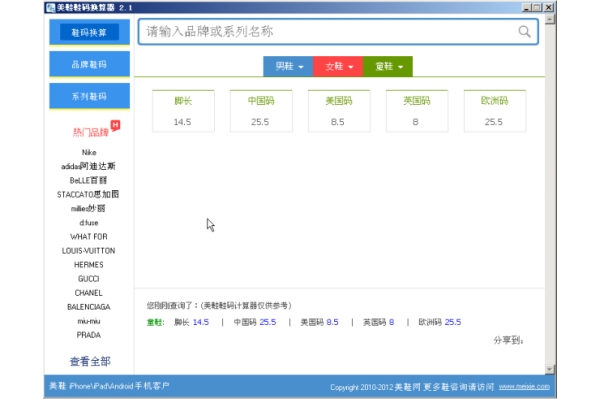Minimize the 美鞋鞋码换算器 window
Viewport: 600px width, 400px height.
pyautogui.click(x=527, y=7)
